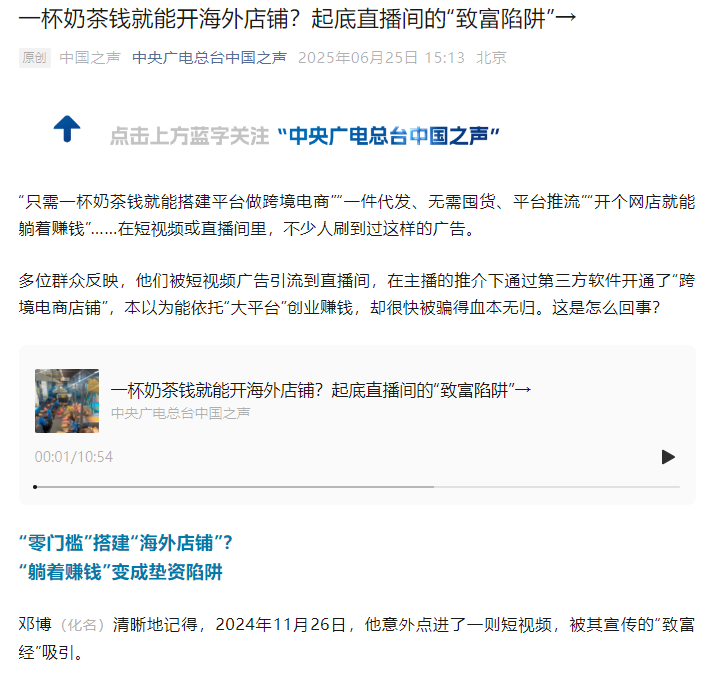This screenshot has width=723, height=678.
Task: Open the blue 中央广电总台中国之声 account link beside date
Action: click(209, 58)
